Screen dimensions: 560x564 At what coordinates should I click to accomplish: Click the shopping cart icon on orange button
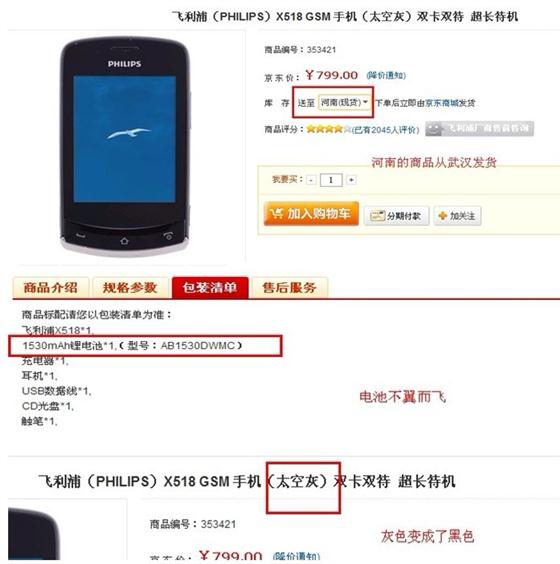pyautogui.click(x=277, y=214)
